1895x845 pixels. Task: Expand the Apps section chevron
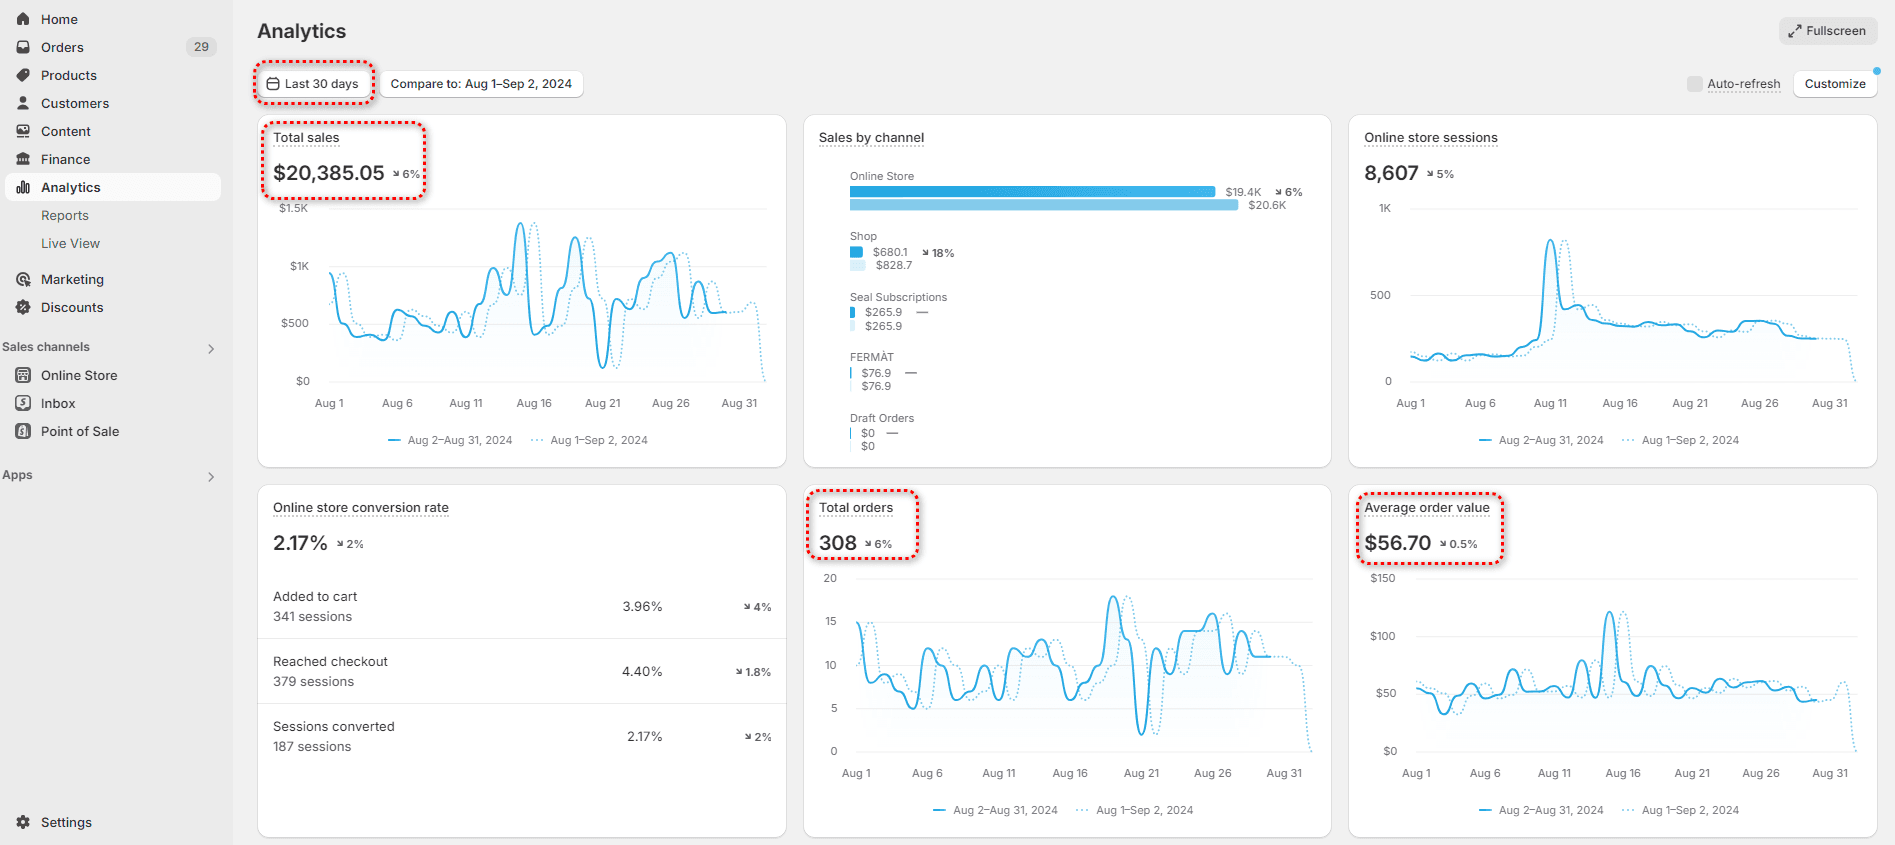point(211,476)
